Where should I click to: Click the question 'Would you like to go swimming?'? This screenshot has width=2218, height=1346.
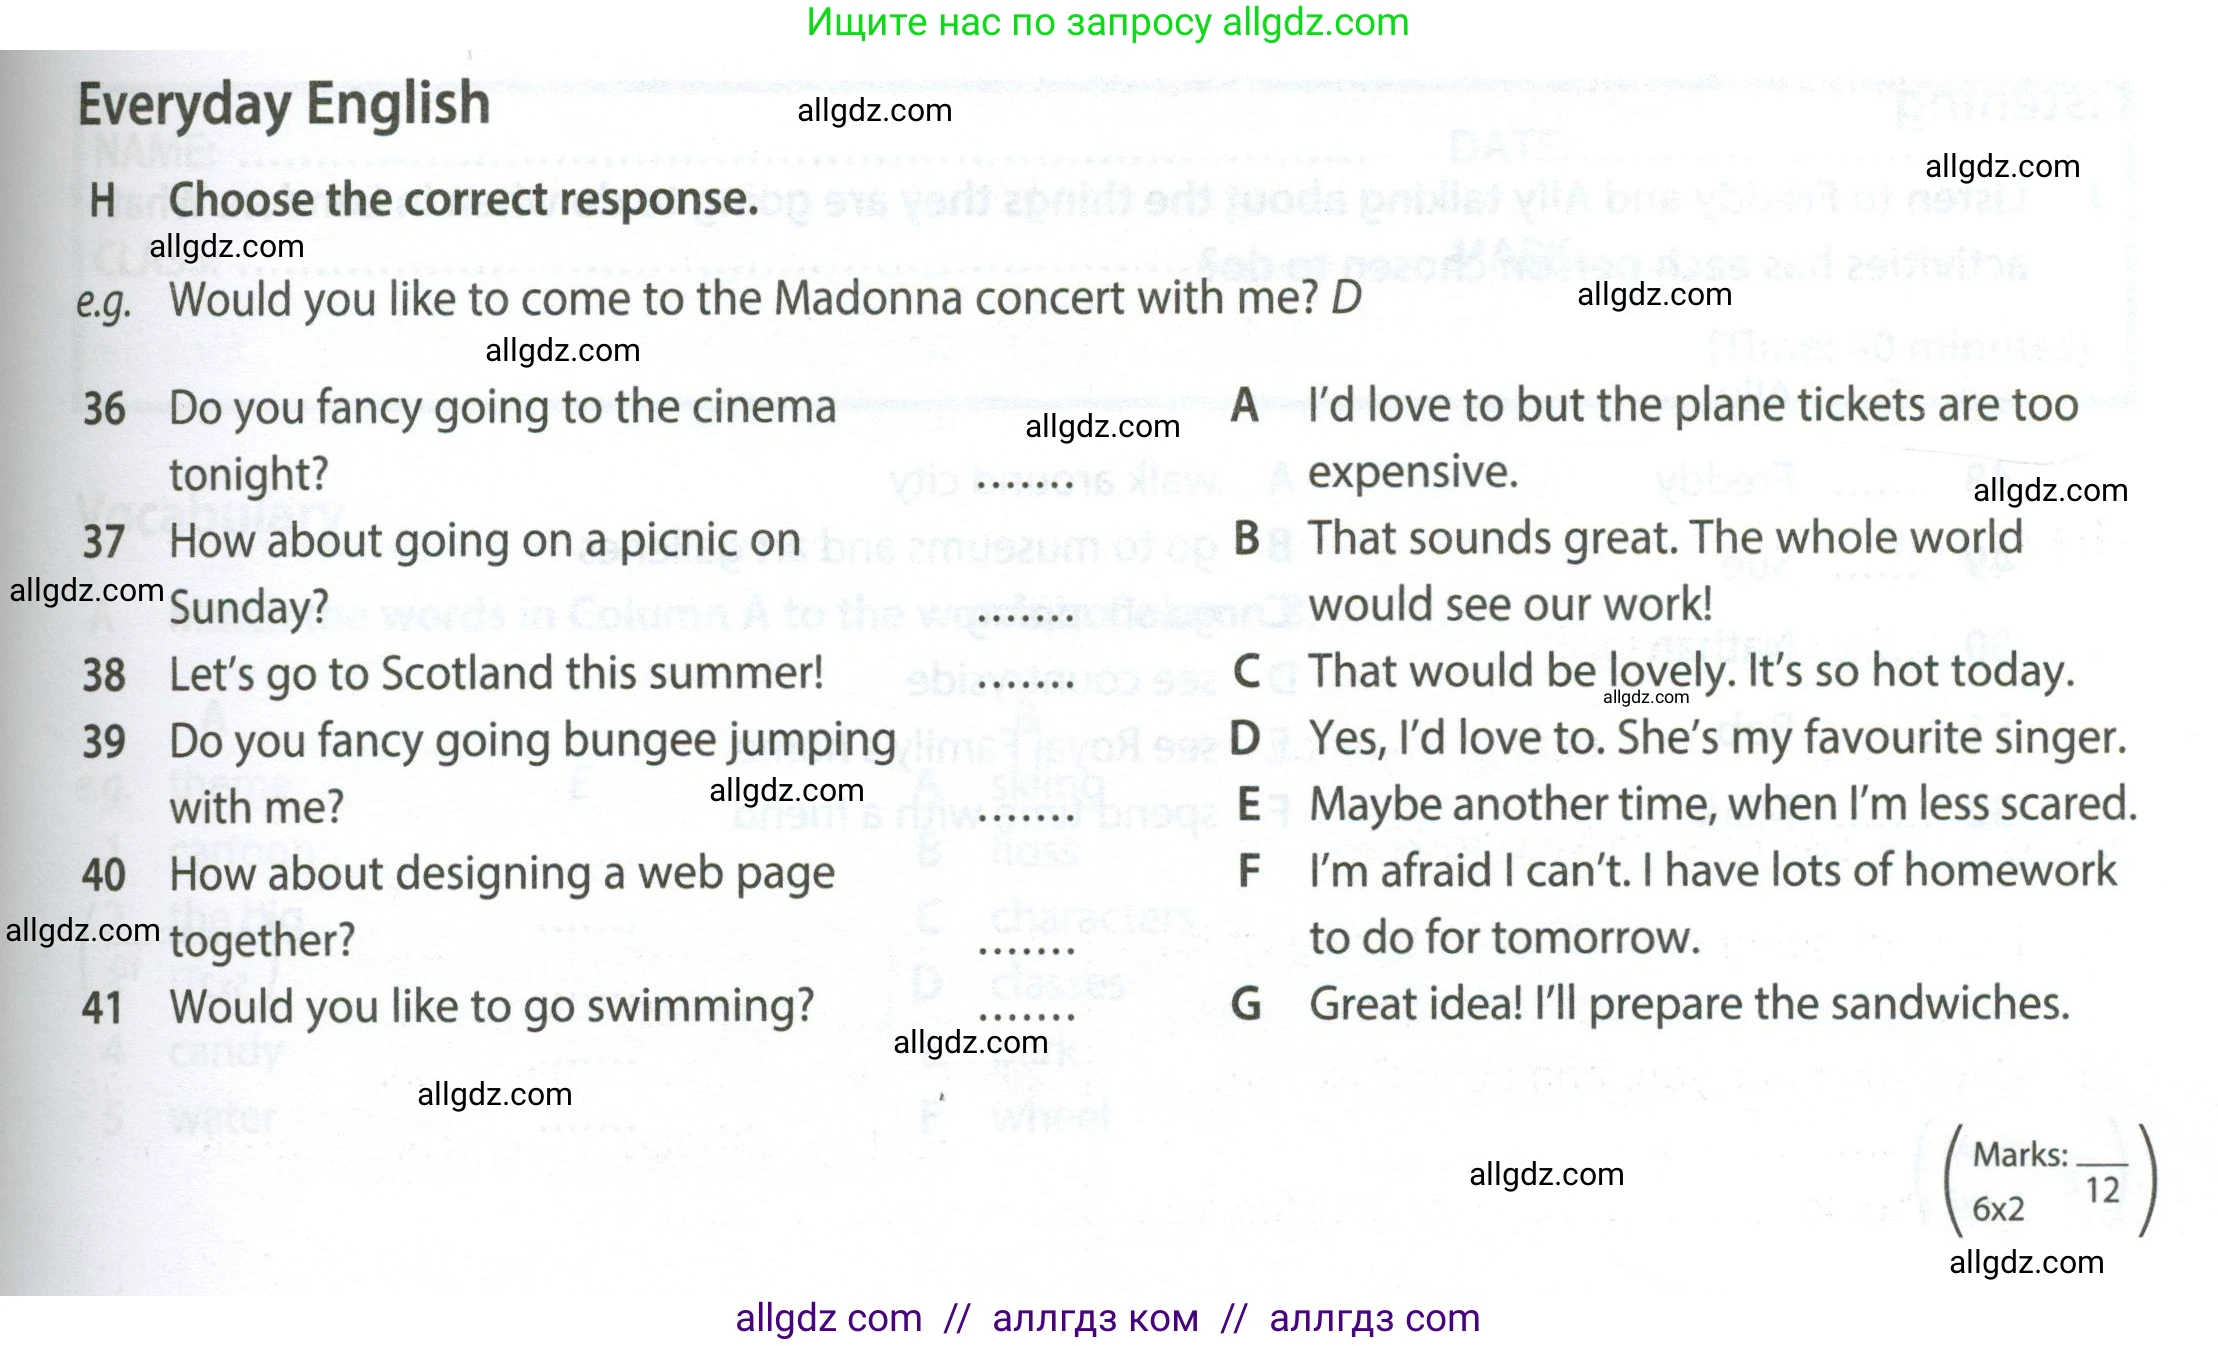[x=491, y=1006]
